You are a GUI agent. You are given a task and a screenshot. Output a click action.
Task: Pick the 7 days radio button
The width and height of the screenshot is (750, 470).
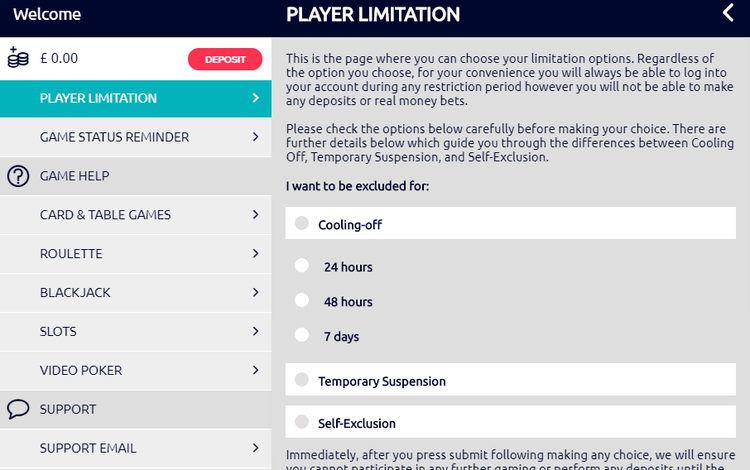click(x=302, y=336)
